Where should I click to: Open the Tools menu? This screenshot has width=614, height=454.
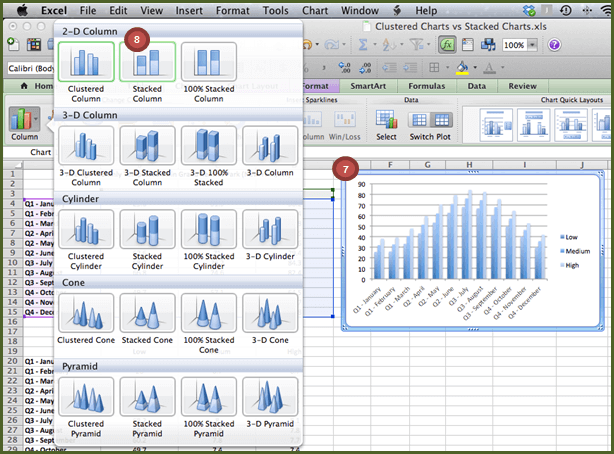point(275,11)
